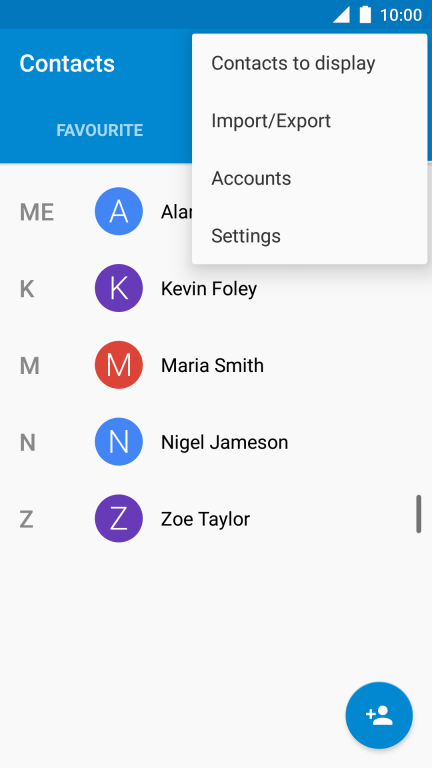Open Zoe Taylor contact entry
The height and width of the screenshot is (768, 432).
click(216, 519)
